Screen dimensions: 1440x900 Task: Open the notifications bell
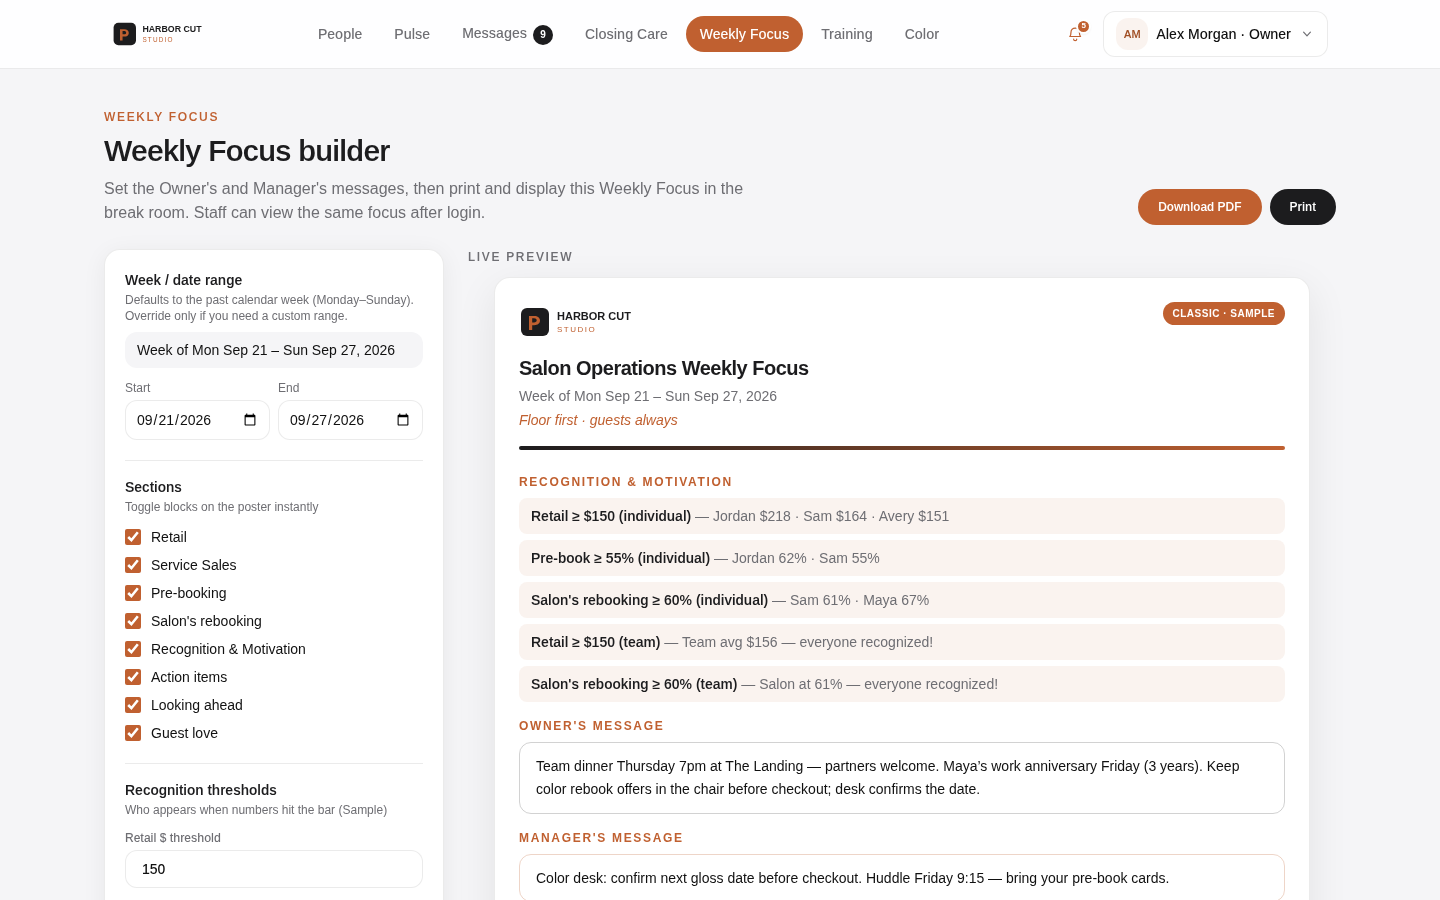pos(1075,34)
